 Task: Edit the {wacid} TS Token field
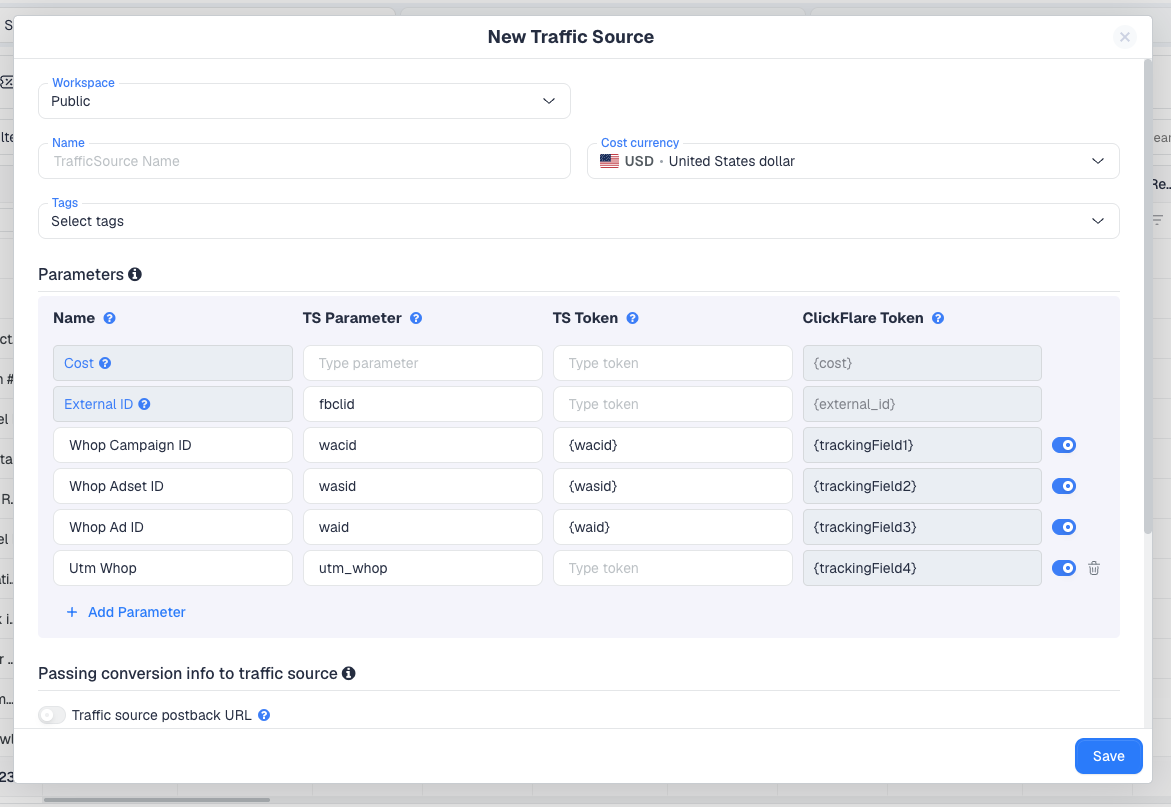click(673, 445)
